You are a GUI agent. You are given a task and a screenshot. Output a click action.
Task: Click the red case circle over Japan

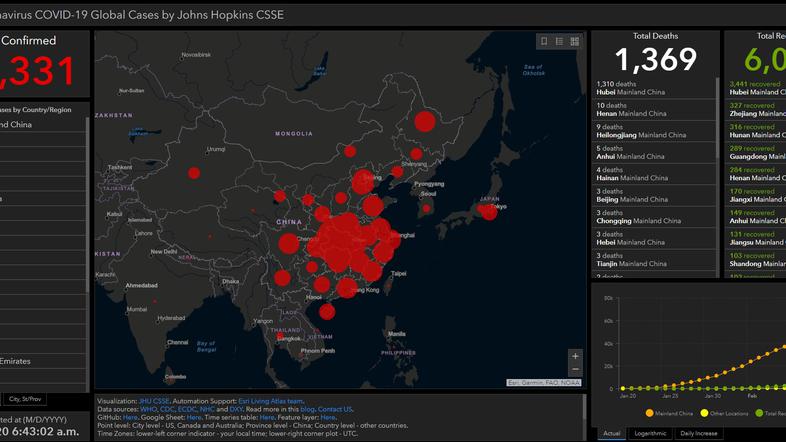tap(489, 211)
